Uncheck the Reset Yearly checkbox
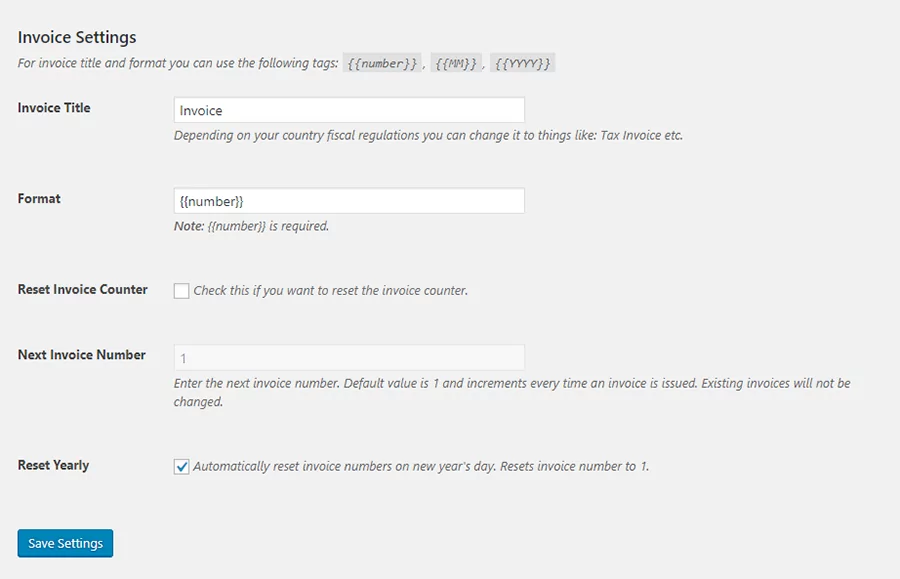Viewport: 900px width, 579px height. (181, 466)
